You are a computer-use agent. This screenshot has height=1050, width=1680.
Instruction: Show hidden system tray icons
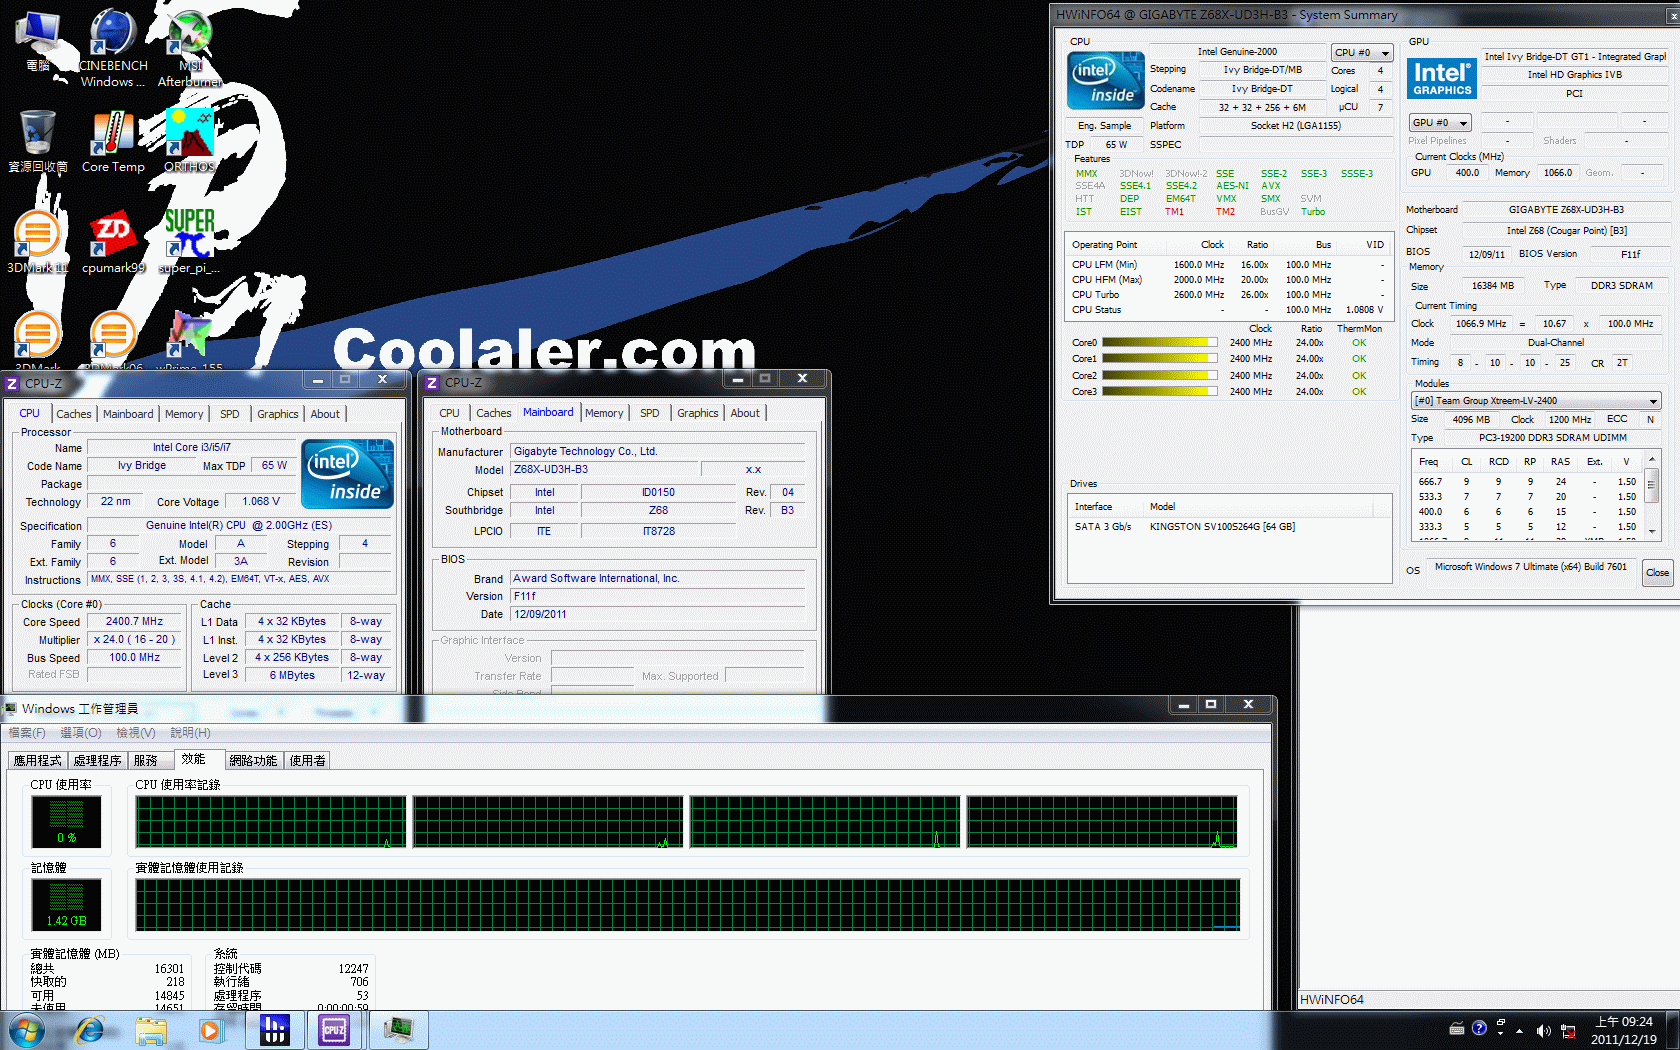click(1520, 1031)
